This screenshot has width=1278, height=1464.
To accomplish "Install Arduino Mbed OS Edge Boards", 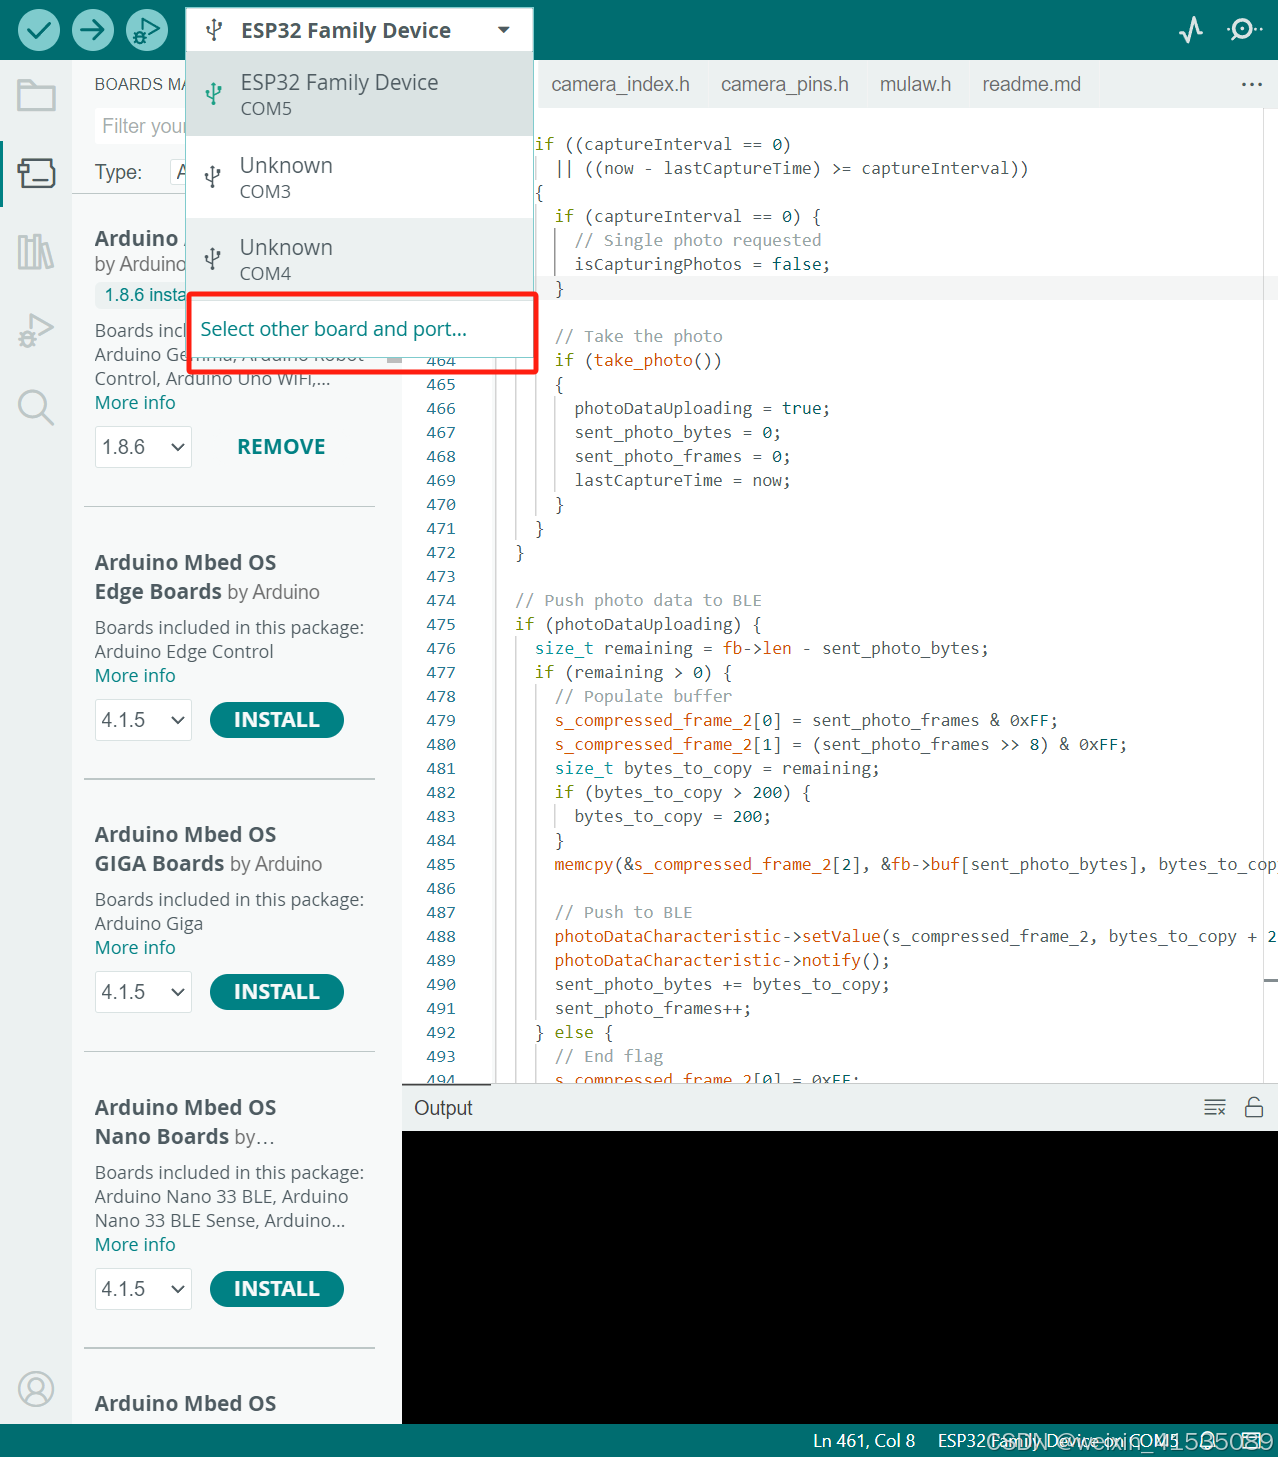I will coord(277,720).
